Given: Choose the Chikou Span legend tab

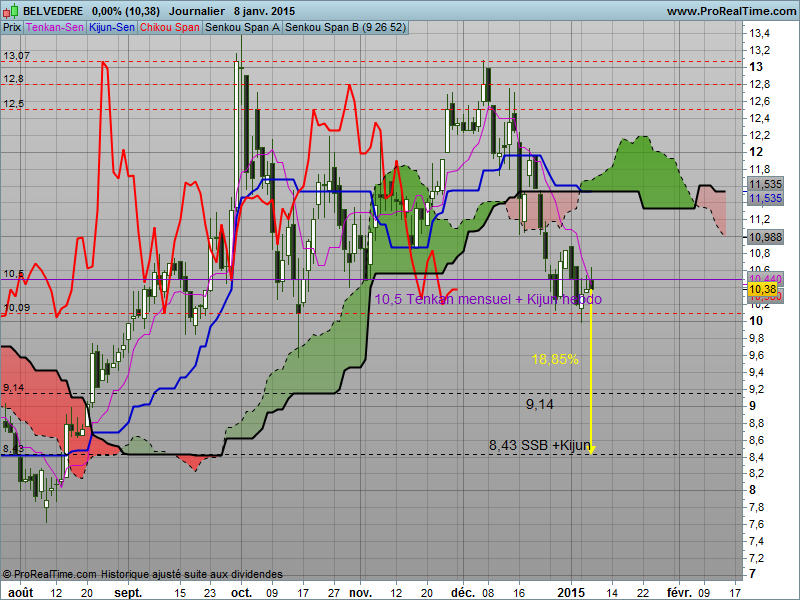Looking at the screenshot, I should point(169,28).
